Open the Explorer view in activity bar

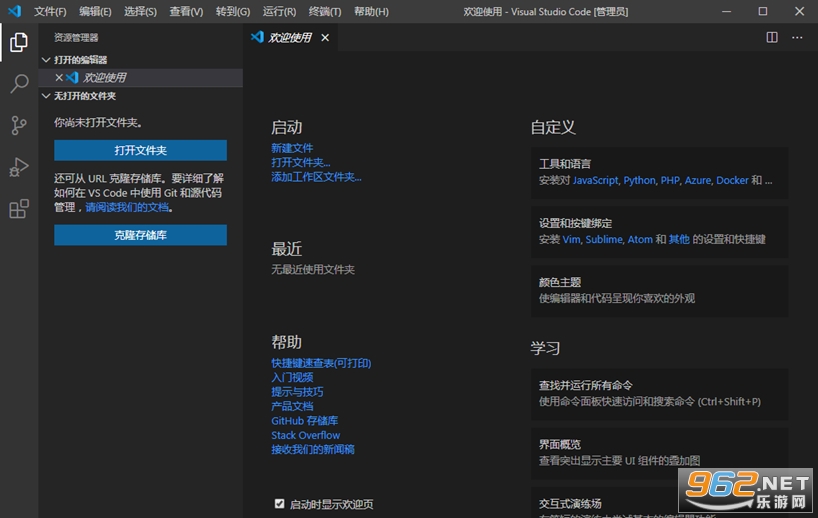point(19,42)
